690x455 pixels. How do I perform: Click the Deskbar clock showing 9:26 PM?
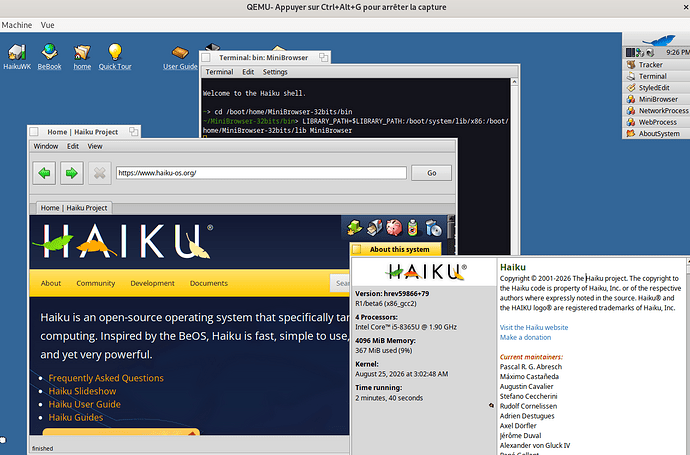coord(677,53)
